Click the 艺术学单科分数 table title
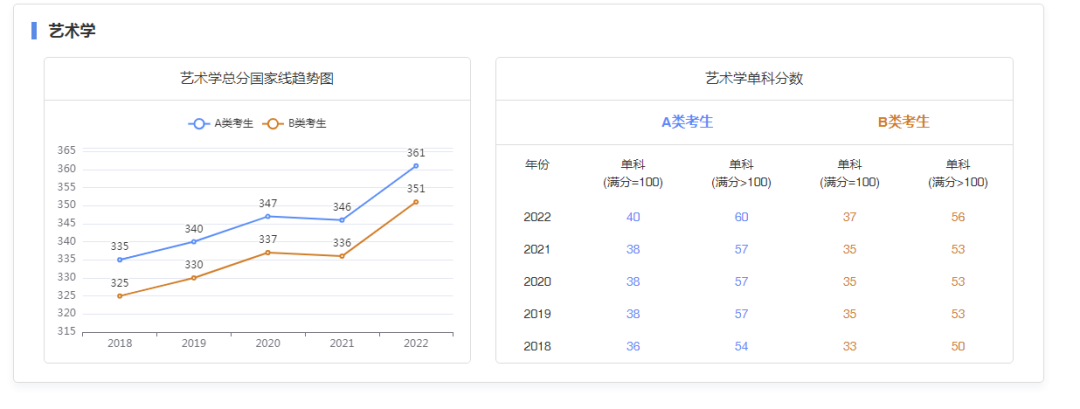The width and height of the screenshot is (1080, 409). coord(754,79)
